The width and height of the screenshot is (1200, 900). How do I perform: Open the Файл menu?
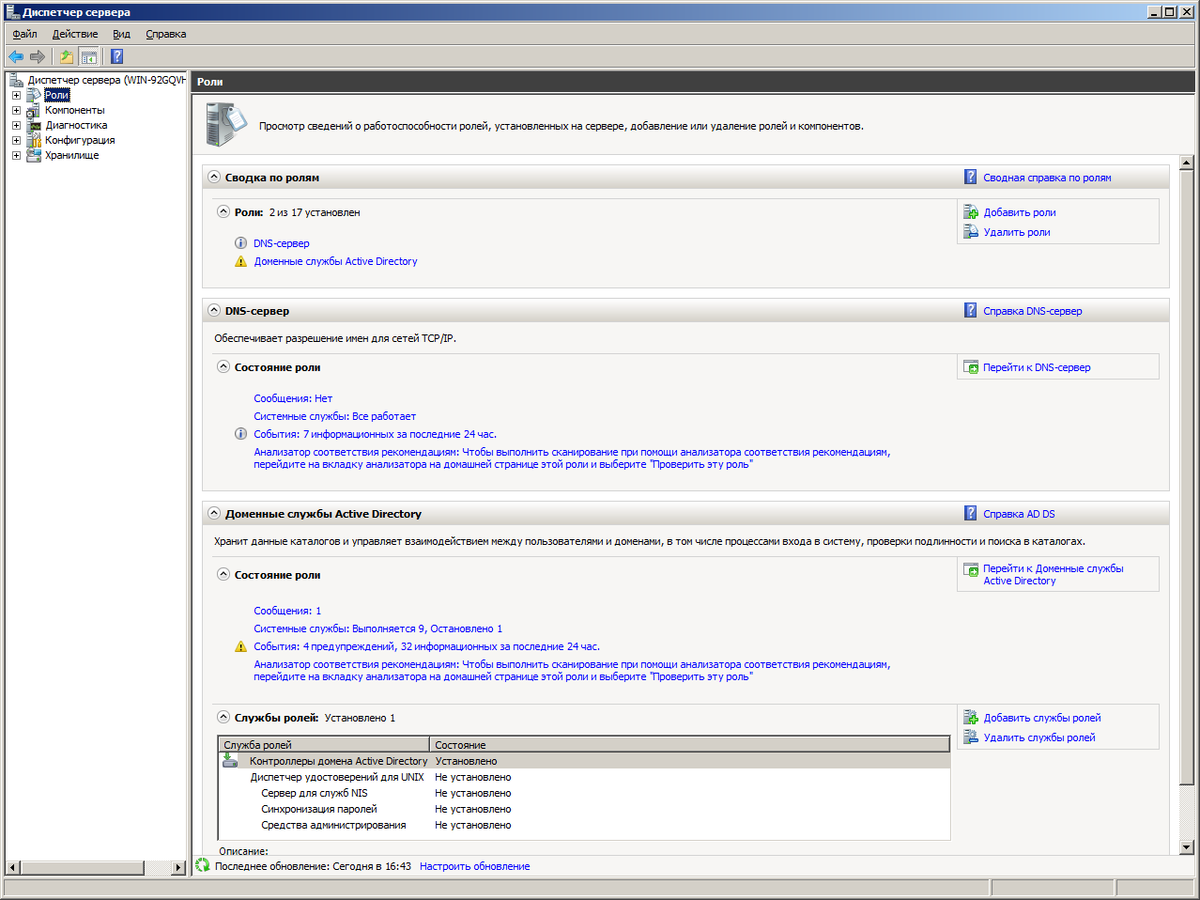(x=25, y=34)
